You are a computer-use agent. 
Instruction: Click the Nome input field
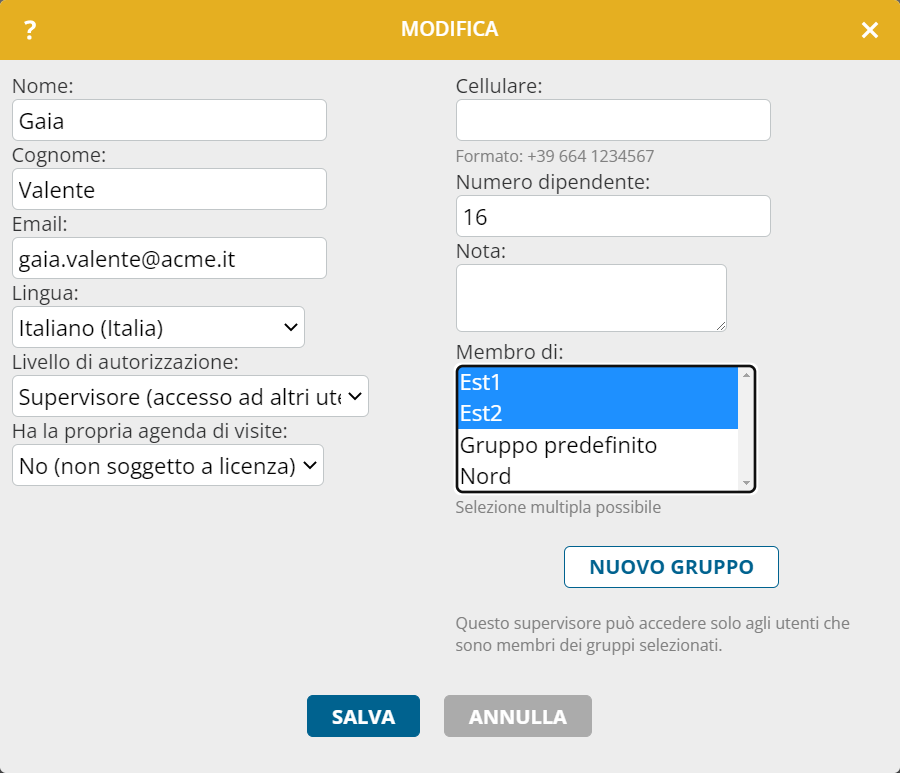(169, 120)
